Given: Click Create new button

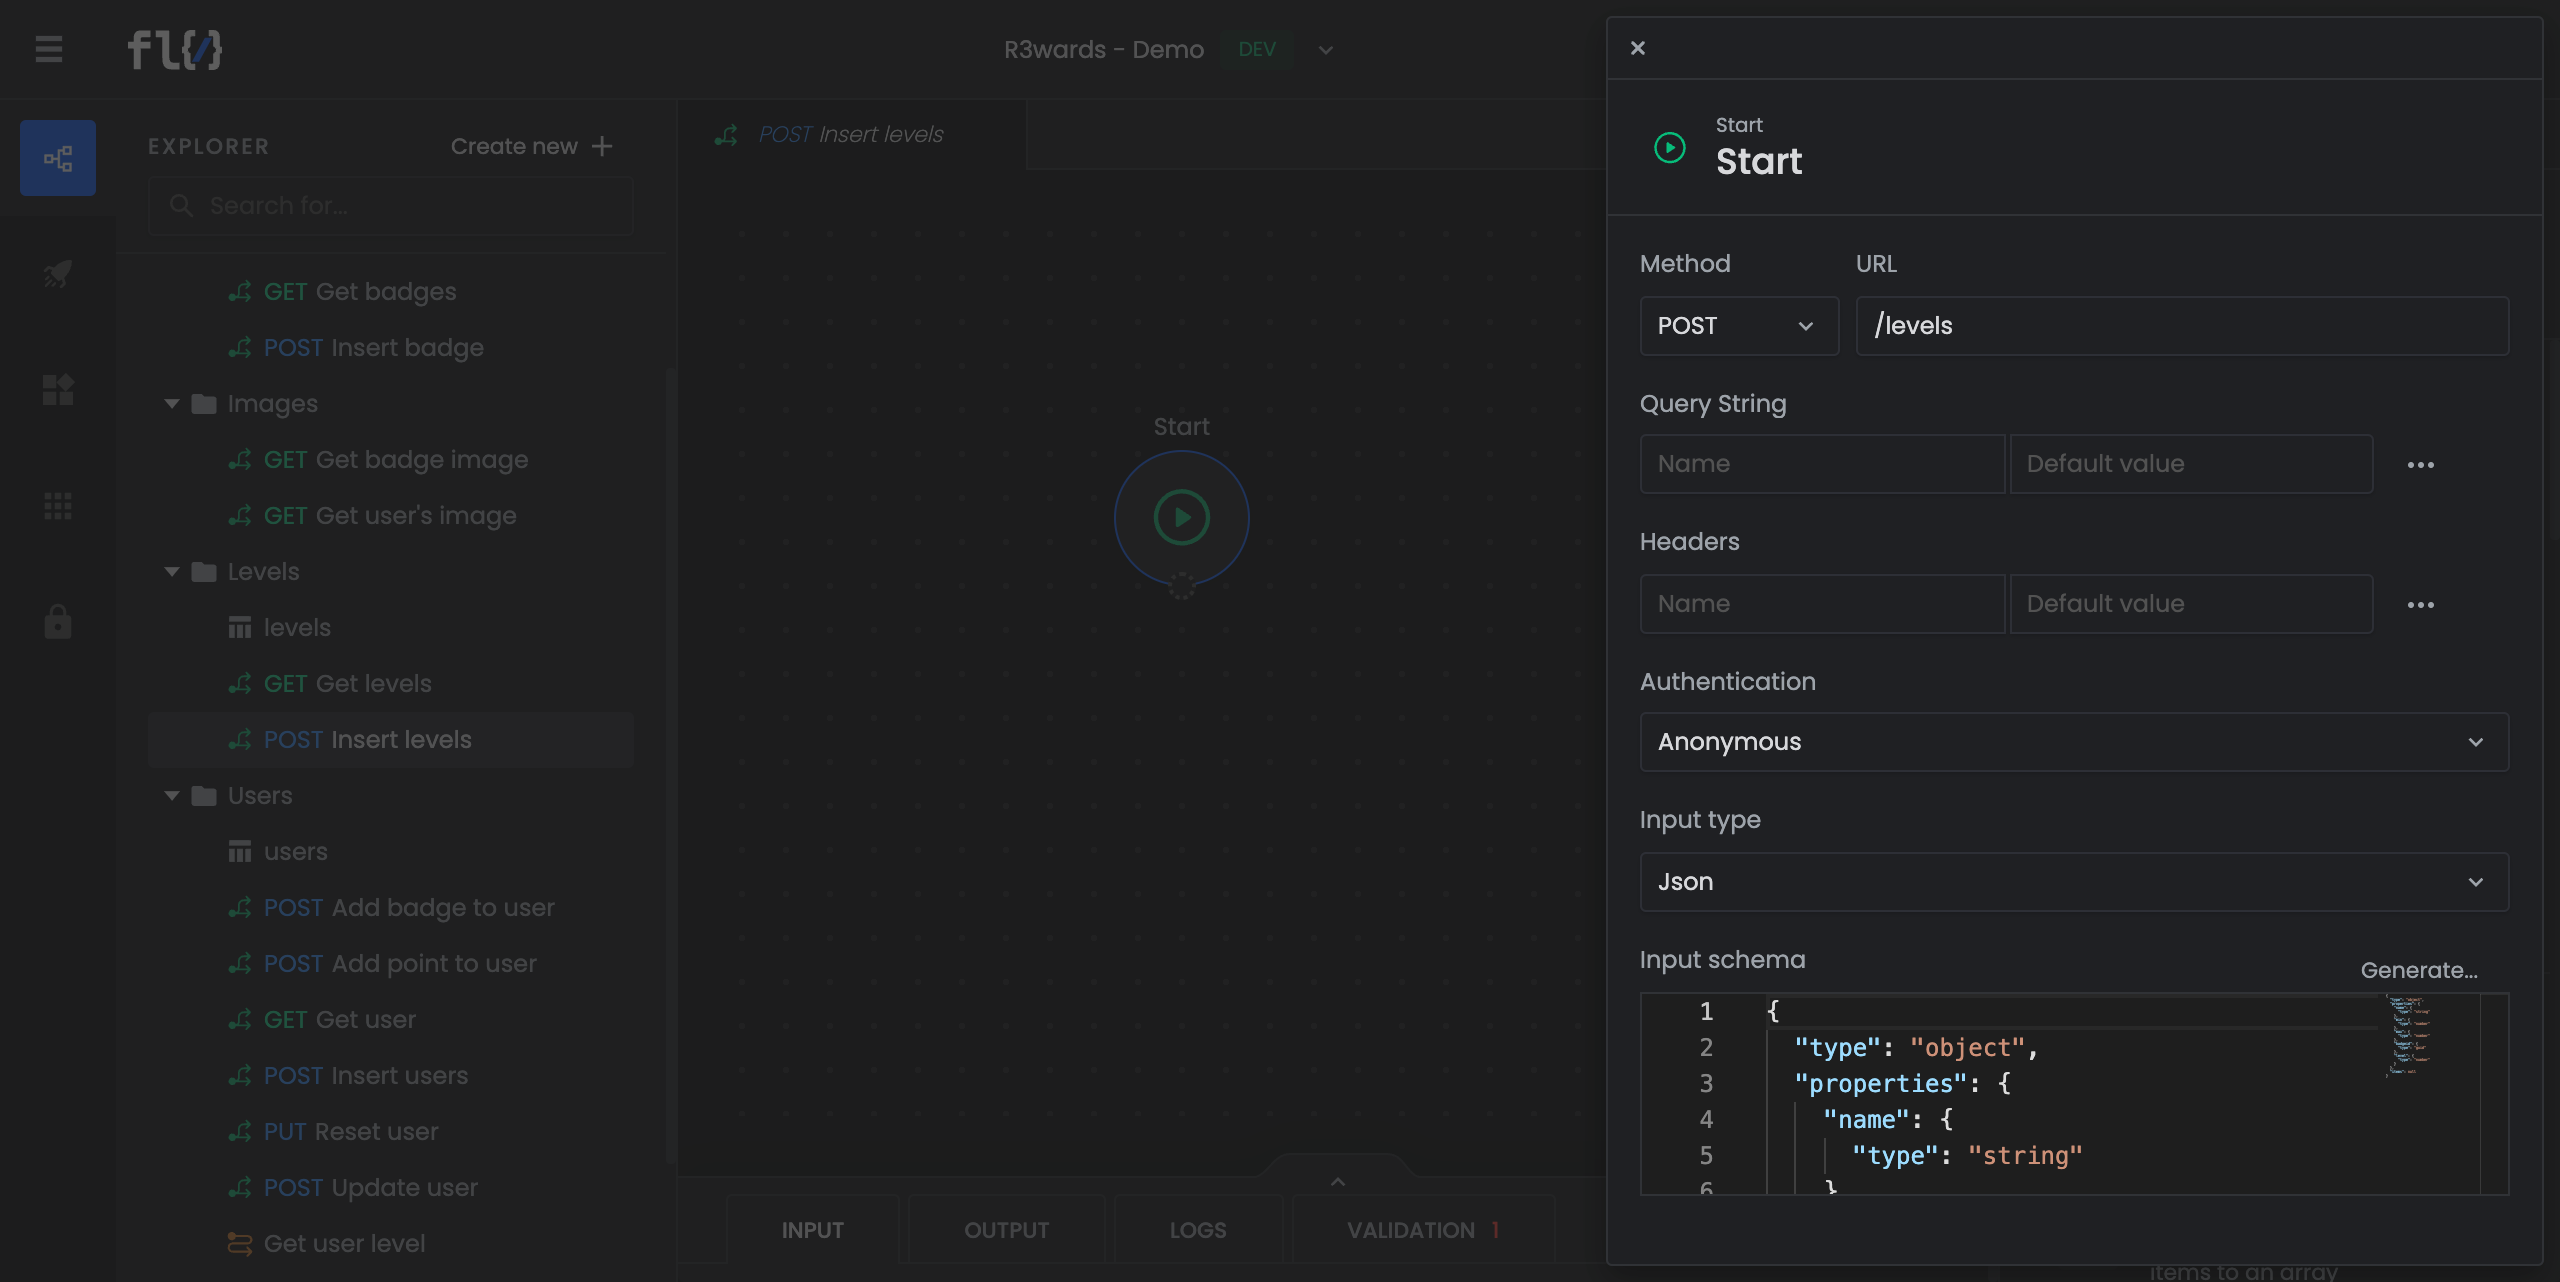Looking at the screenshot, I should coord(531,147).
